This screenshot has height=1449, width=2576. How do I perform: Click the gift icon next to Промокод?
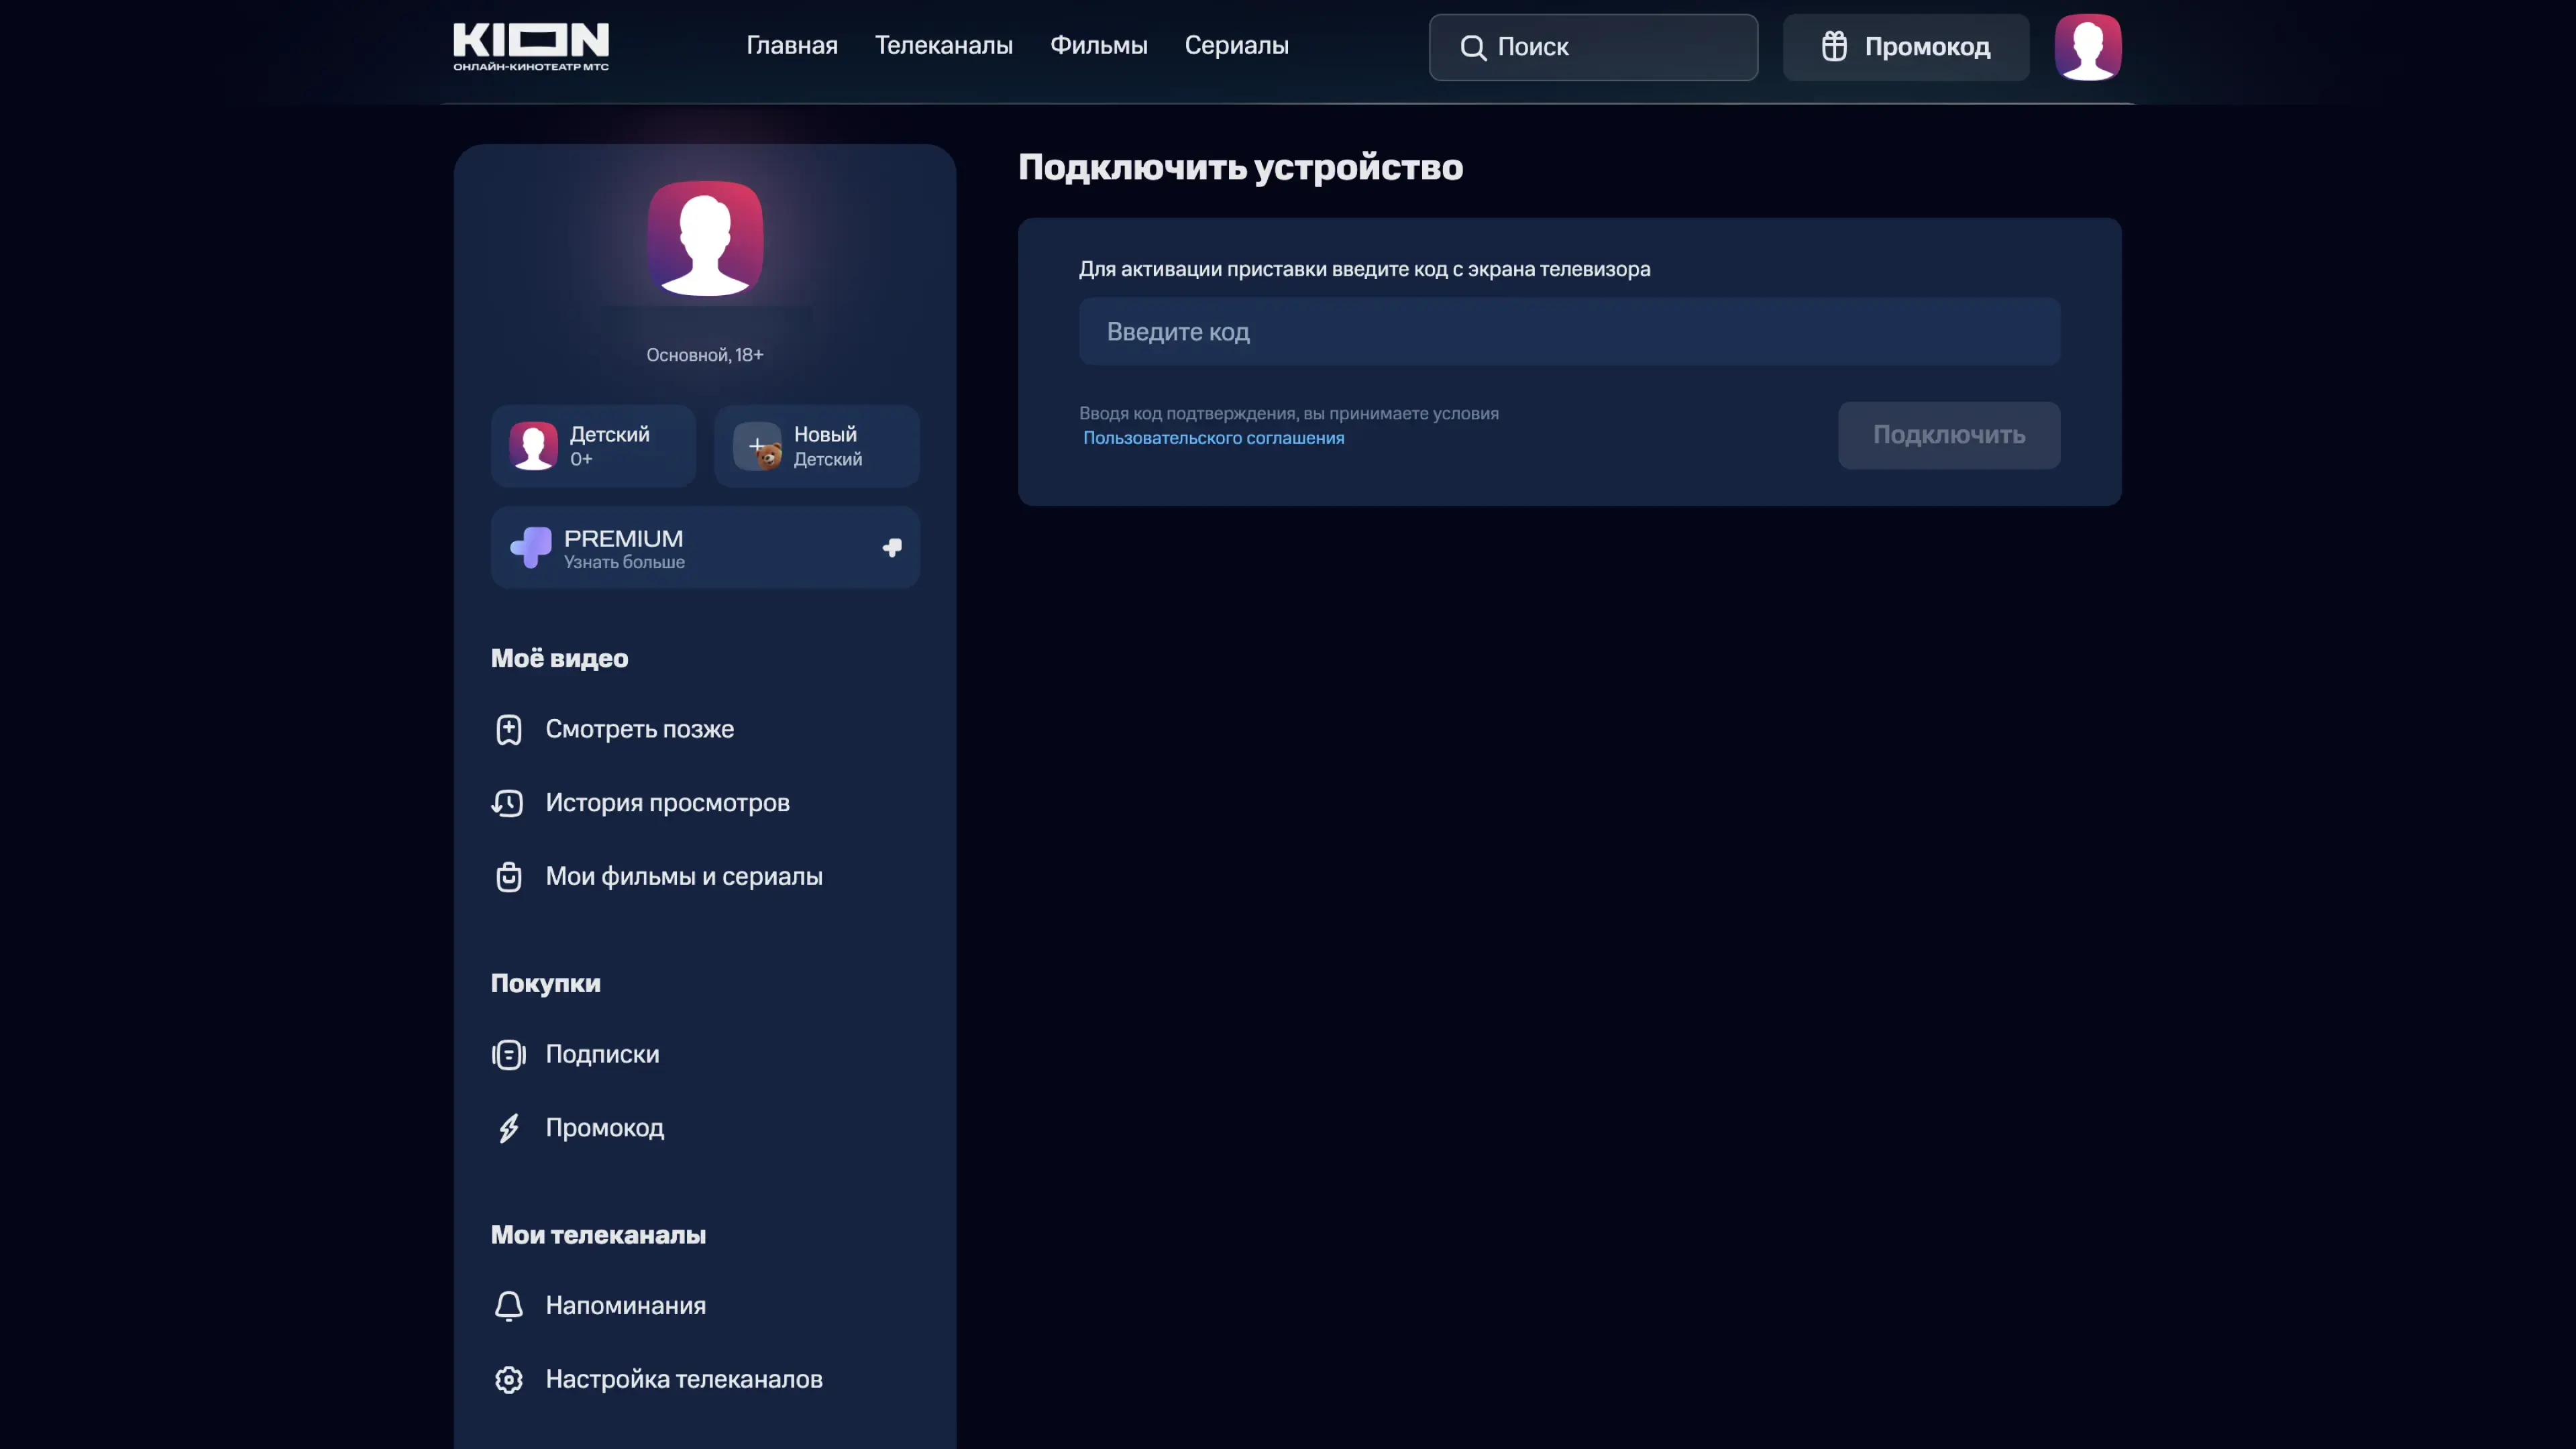click(x=1834, y=46)
